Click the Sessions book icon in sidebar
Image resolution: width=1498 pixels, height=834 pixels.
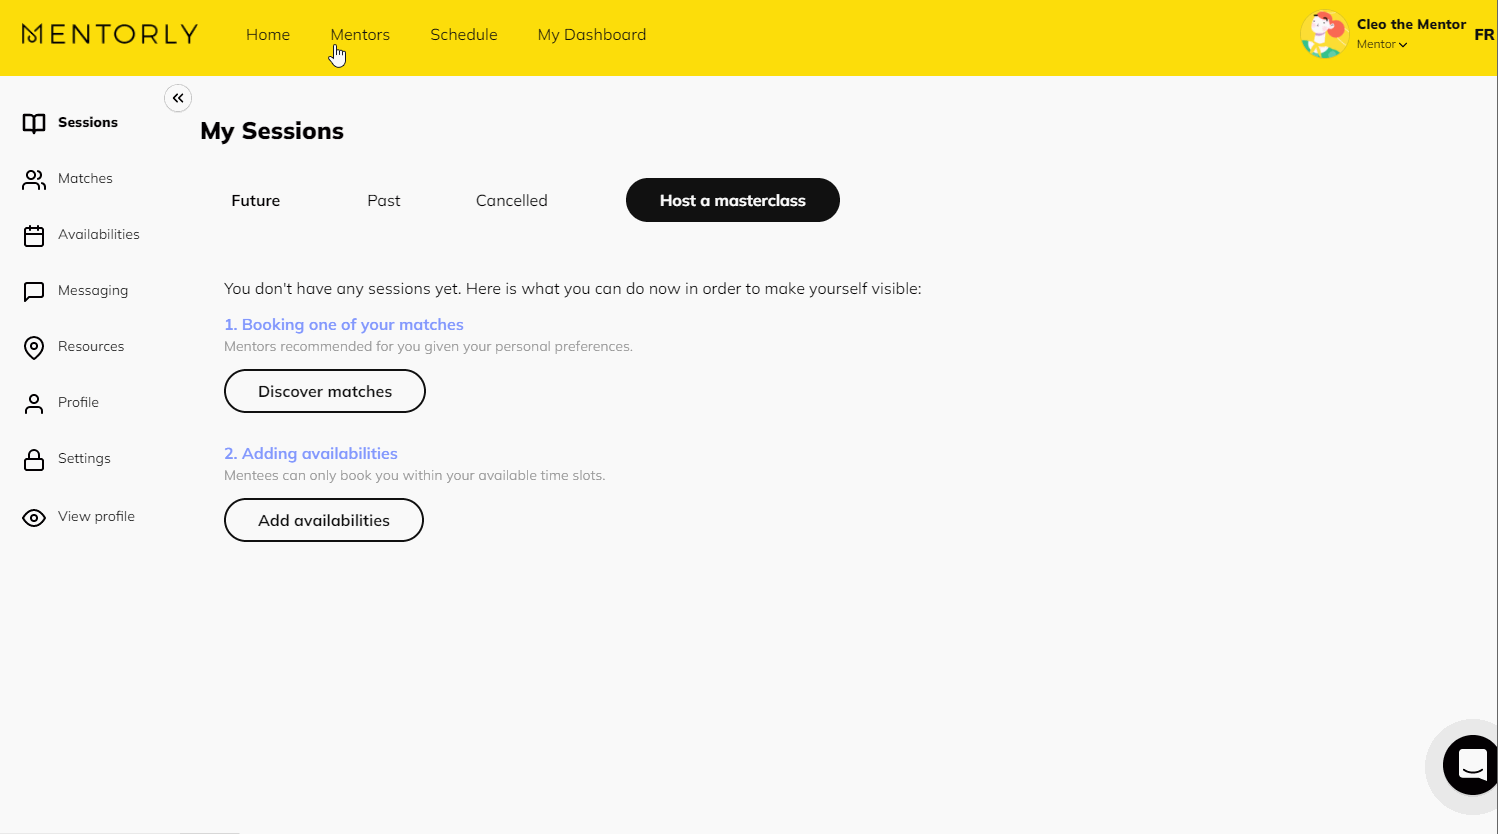tap(34, 123)
